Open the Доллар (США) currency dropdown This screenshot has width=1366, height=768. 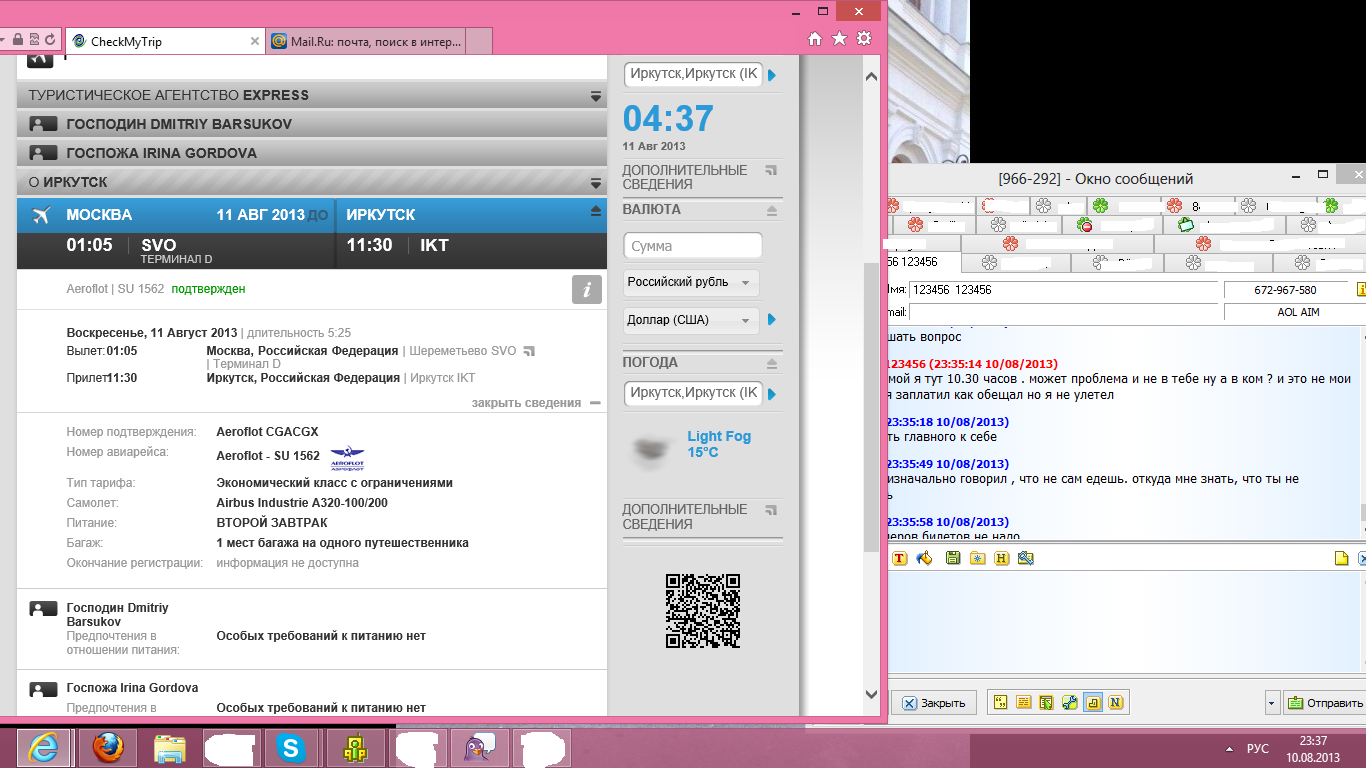(x=691, y=320)
